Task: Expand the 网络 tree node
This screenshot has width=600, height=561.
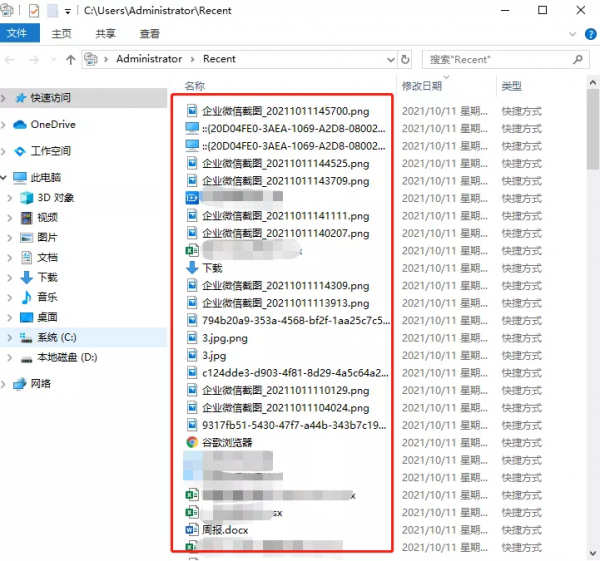Action: (x=3, y=384)
